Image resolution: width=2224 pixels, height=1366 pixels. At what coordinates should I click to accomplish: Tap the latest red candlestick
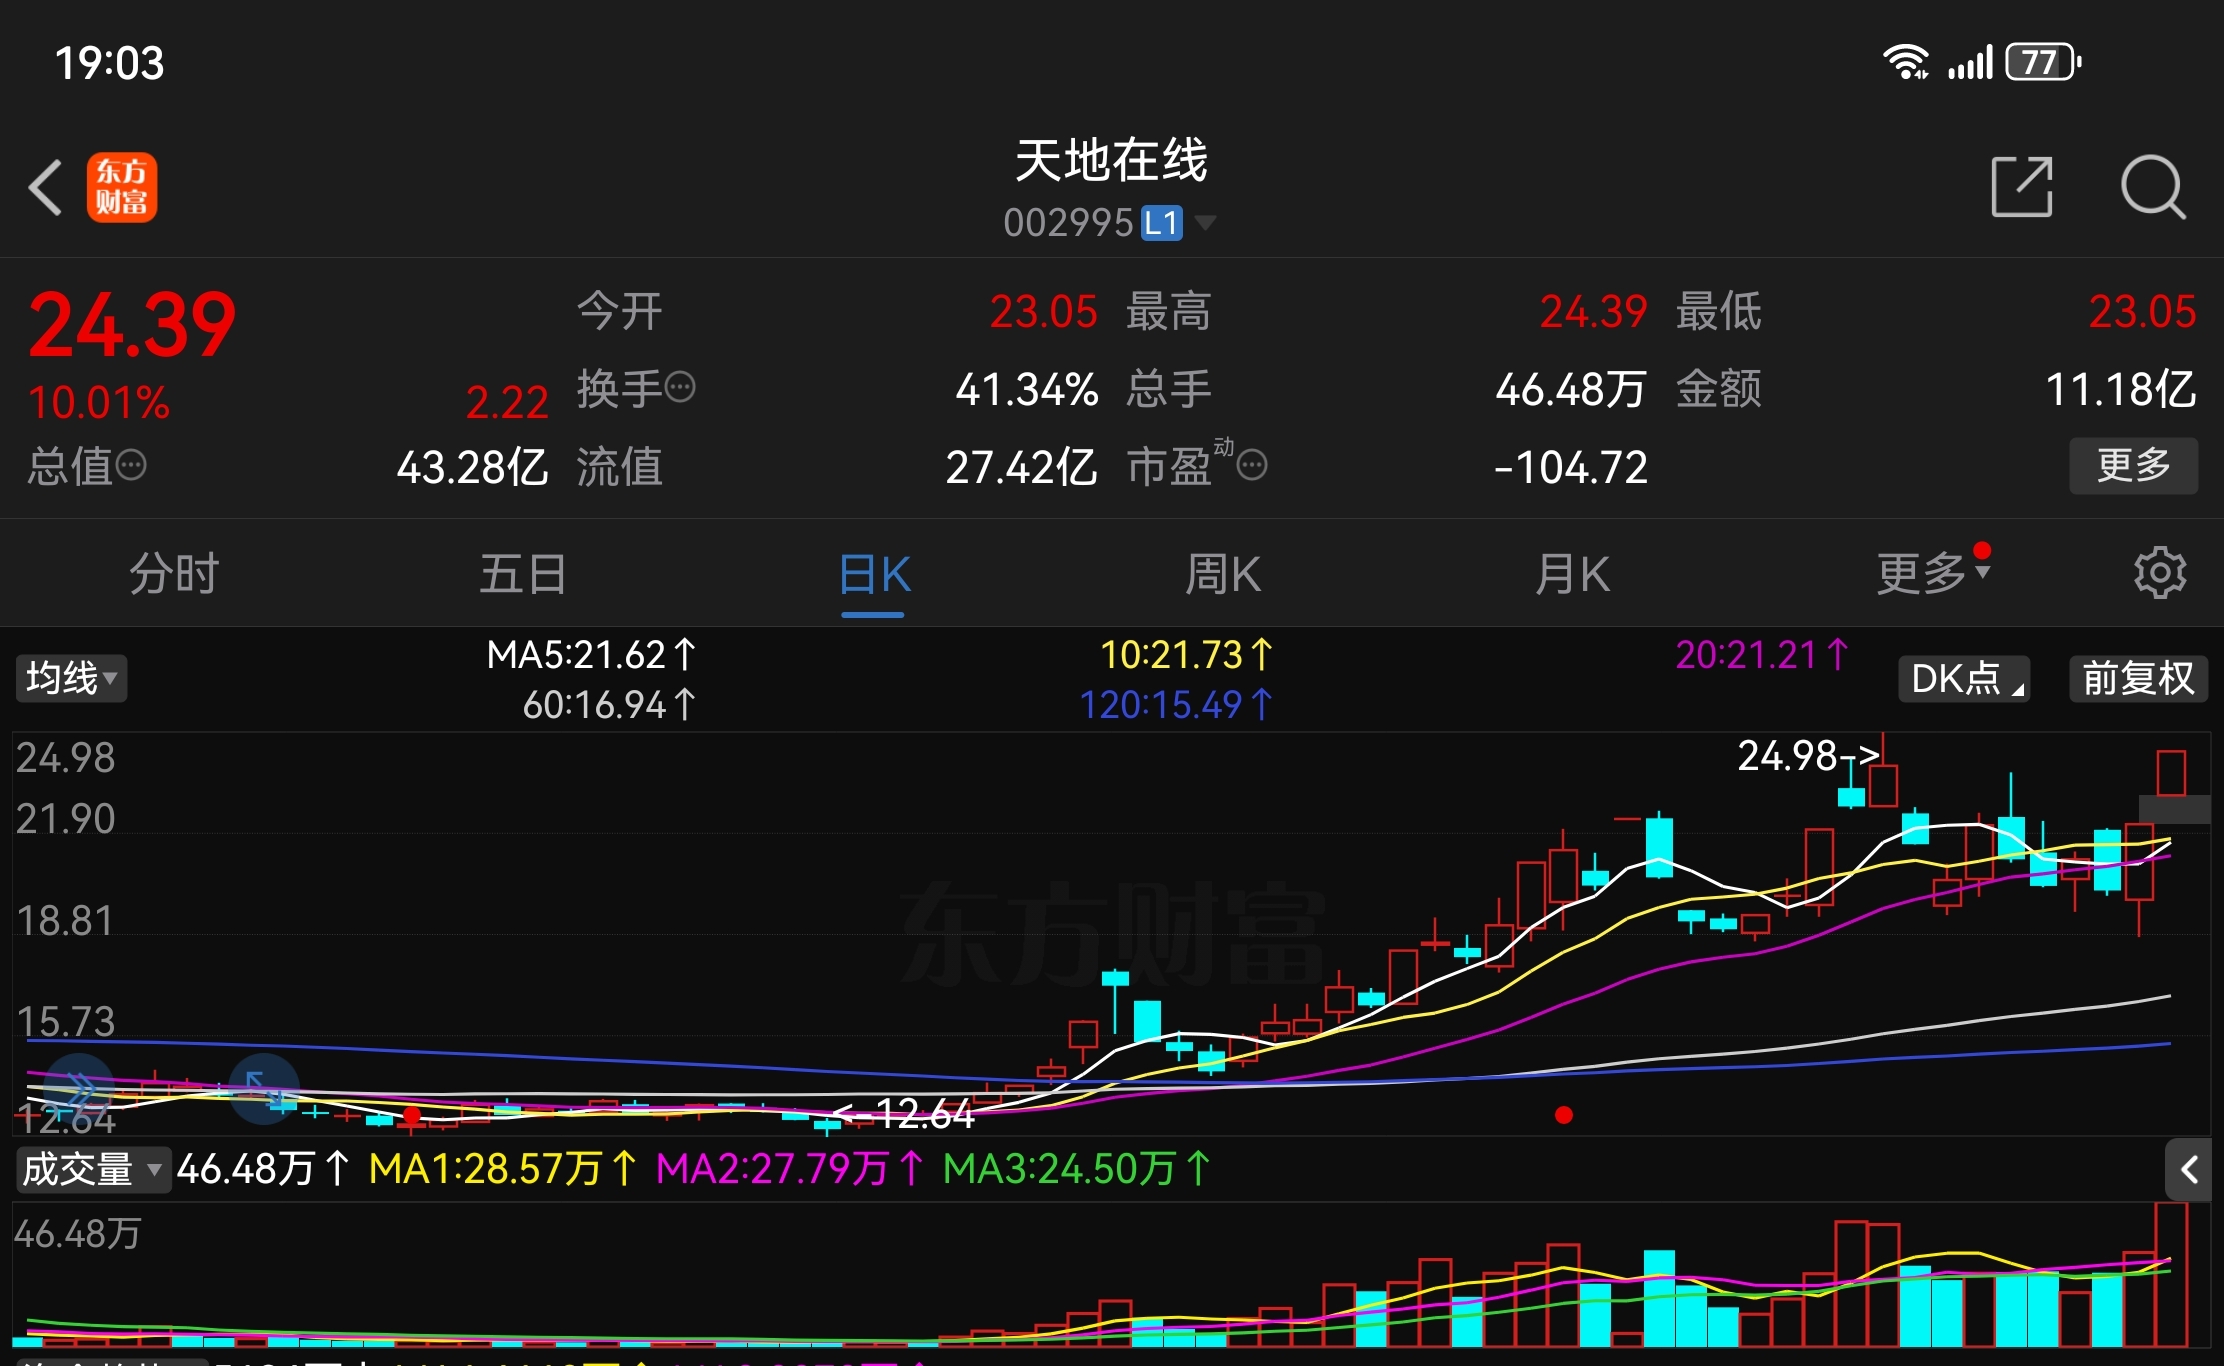pos(2171,772)
